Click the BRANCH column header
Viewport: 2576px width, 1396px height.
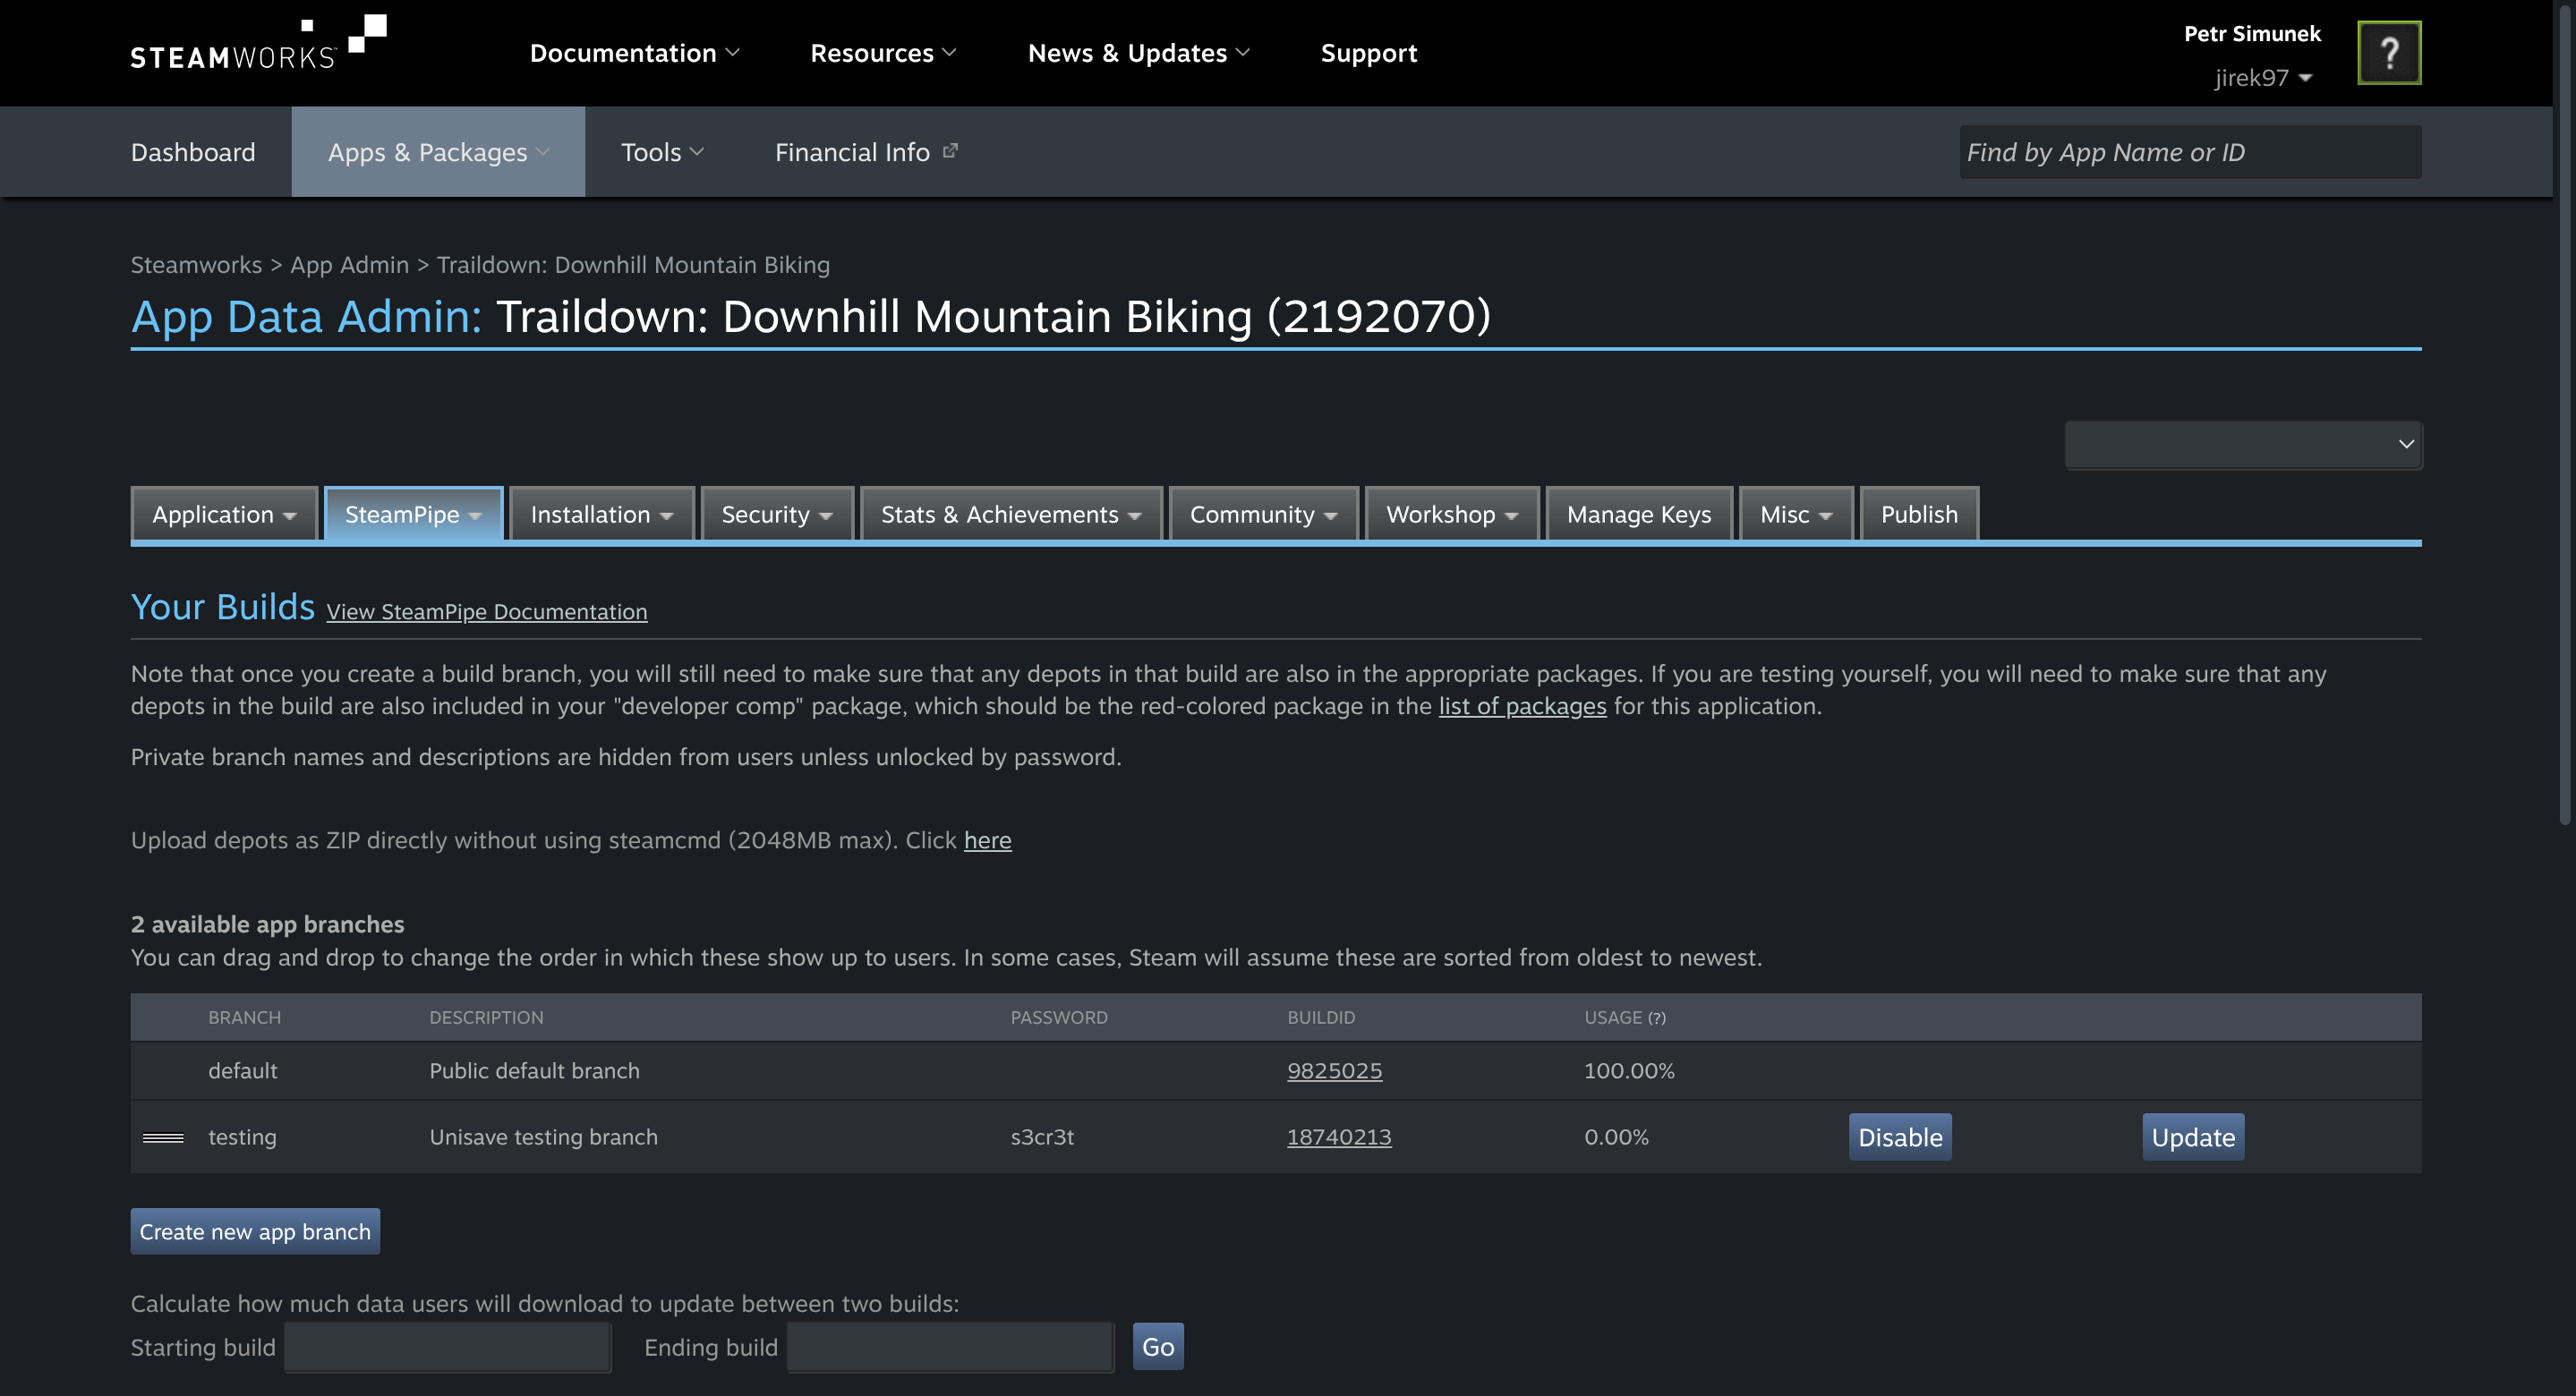point(244,1018)
